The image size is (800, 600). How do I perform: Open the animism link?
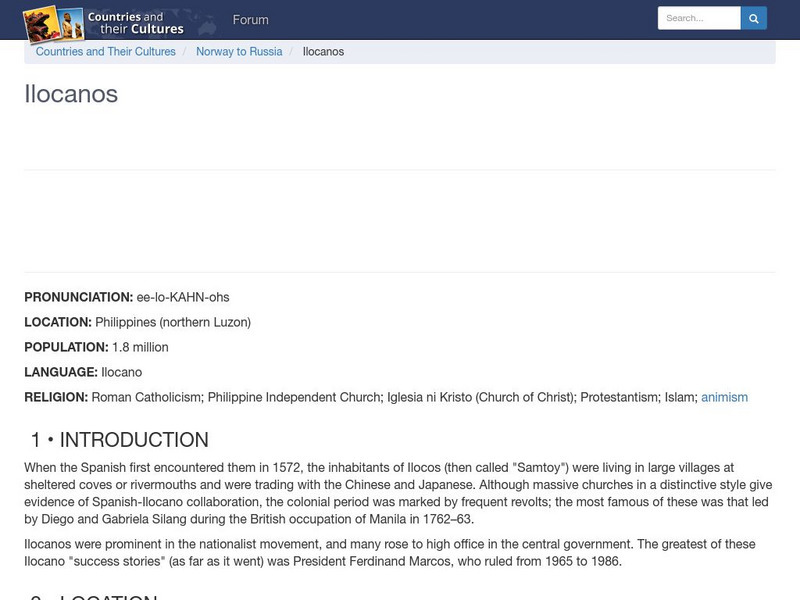[727, 396]
